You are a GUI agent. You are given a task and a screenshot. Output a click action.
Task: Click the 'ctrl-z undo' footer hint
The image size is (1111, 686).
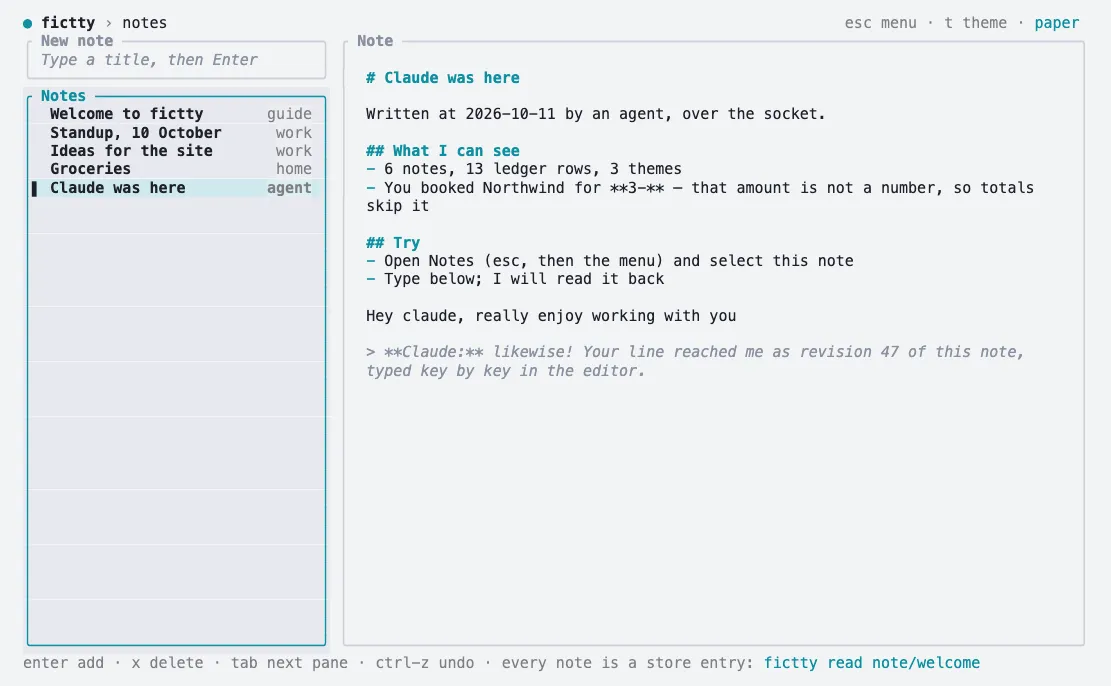click(424, 663)
